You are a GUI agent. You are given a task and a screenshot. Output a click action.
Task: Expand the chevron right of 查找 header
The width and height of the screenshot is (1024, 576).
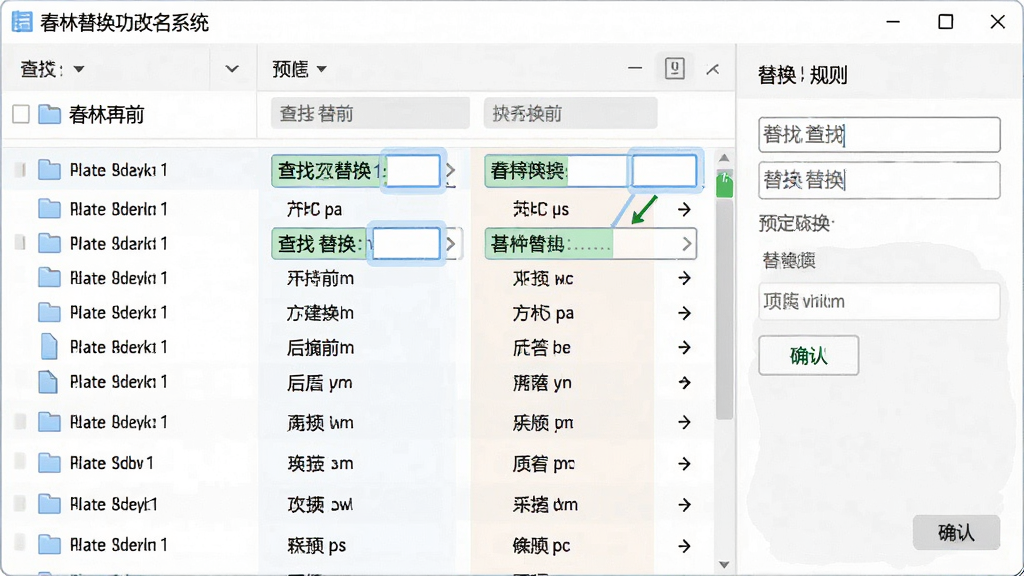click(232, 69)
